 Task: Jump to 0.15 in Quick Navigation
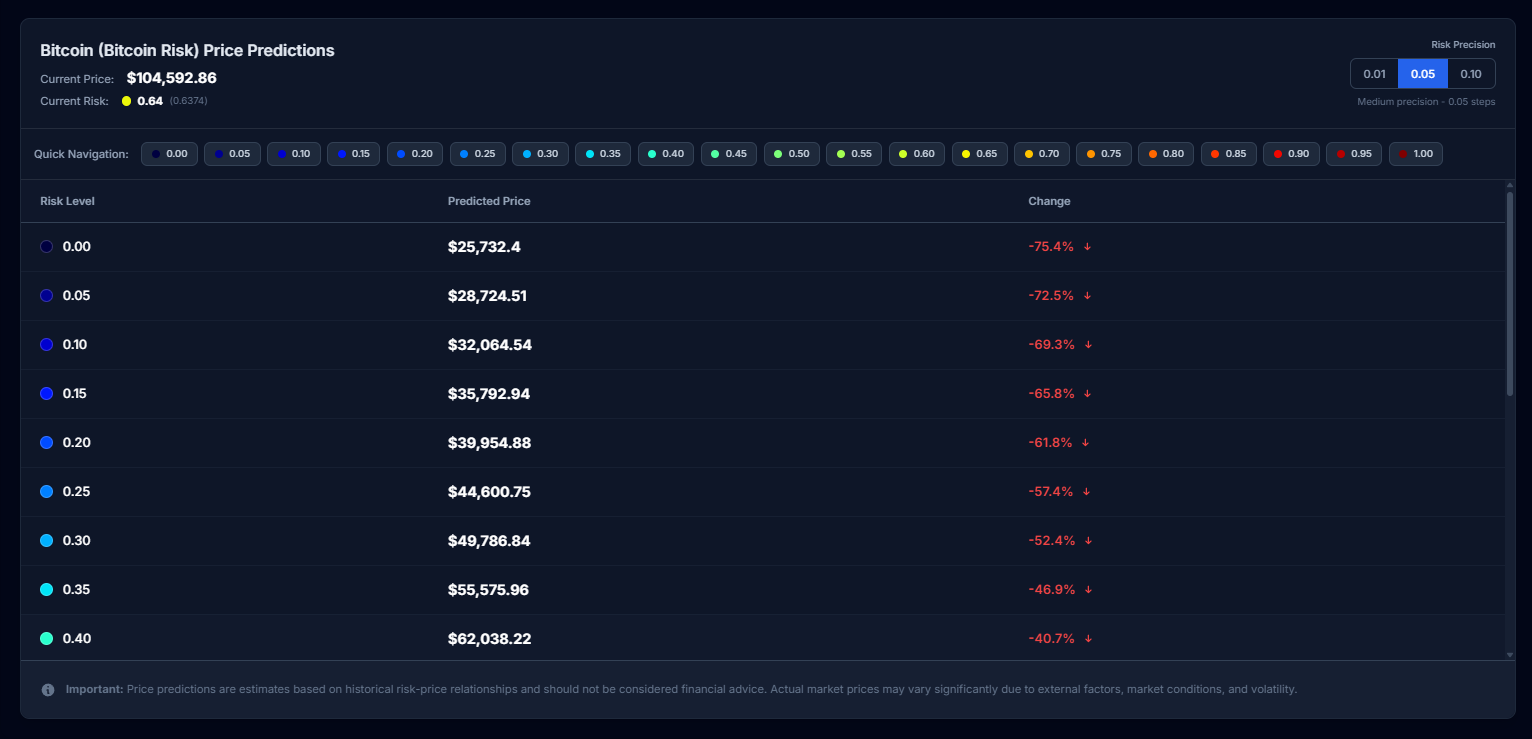pyautogui.click(x=354, y=154)
